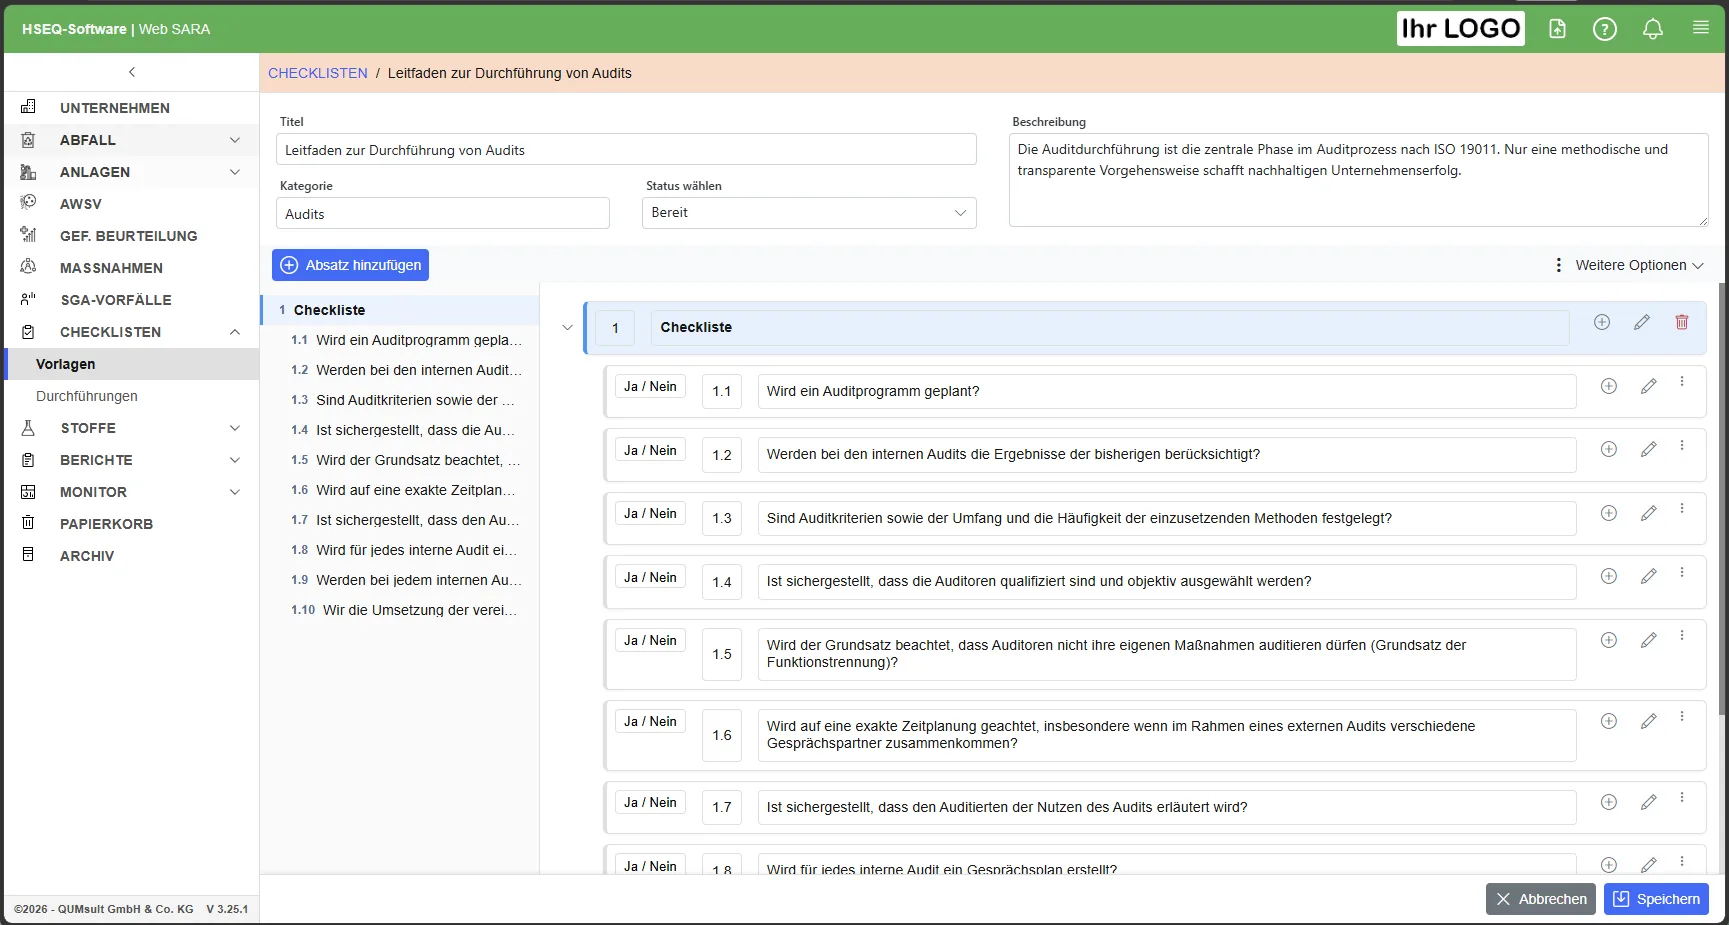The width and height of the screenshot is (1729, 925).
Task: Open the Weitere Optionen dropdown
Action: tap(1630, 265)
